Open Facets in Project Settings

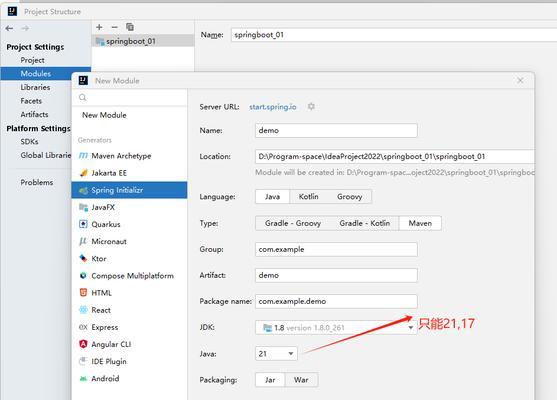(x=31, y=101)
